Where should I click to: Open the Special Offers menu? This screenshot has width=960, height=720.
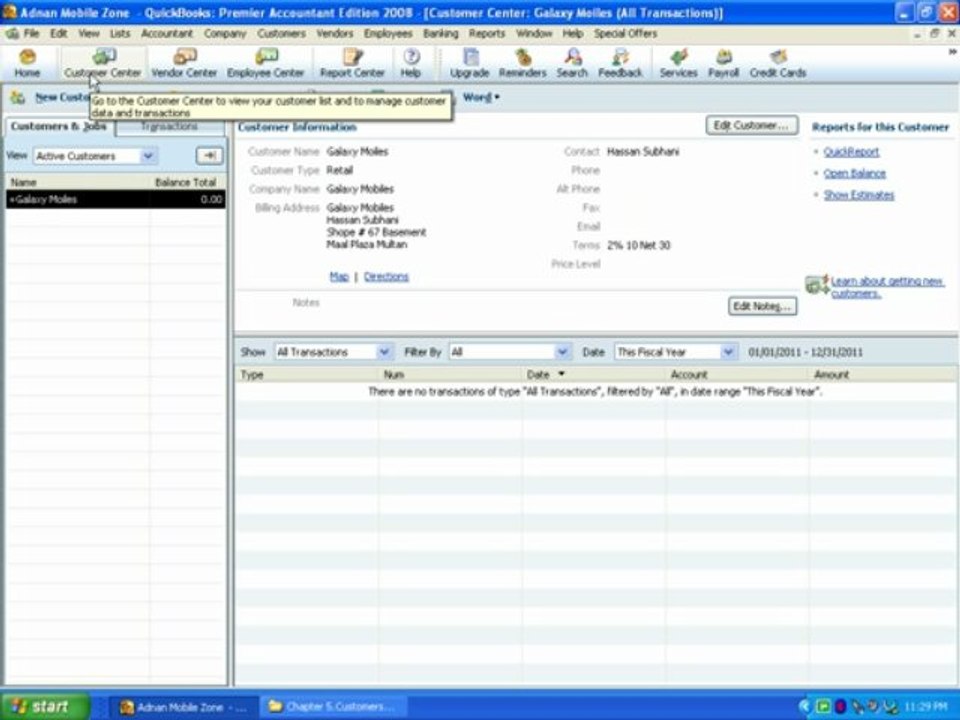[x=625, y=33]
